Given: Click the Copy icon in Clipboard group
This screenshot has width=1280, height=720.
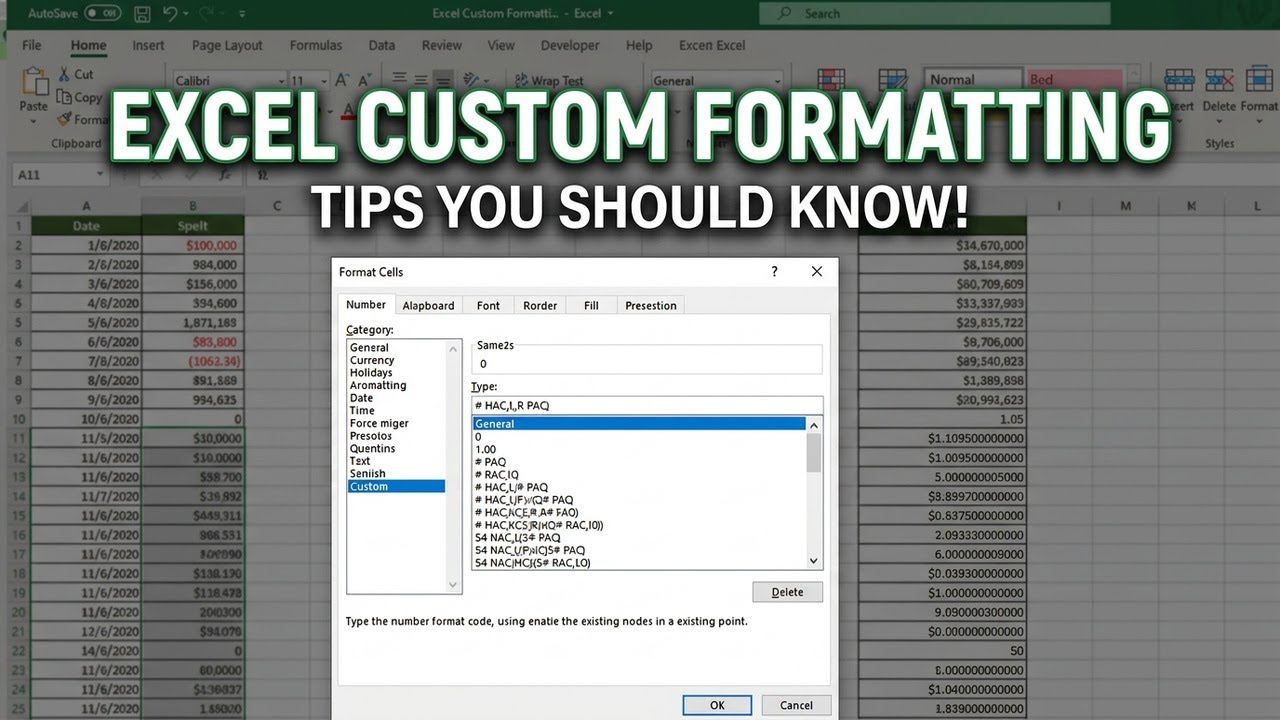Looking at the screenshot, I should 64,97.
